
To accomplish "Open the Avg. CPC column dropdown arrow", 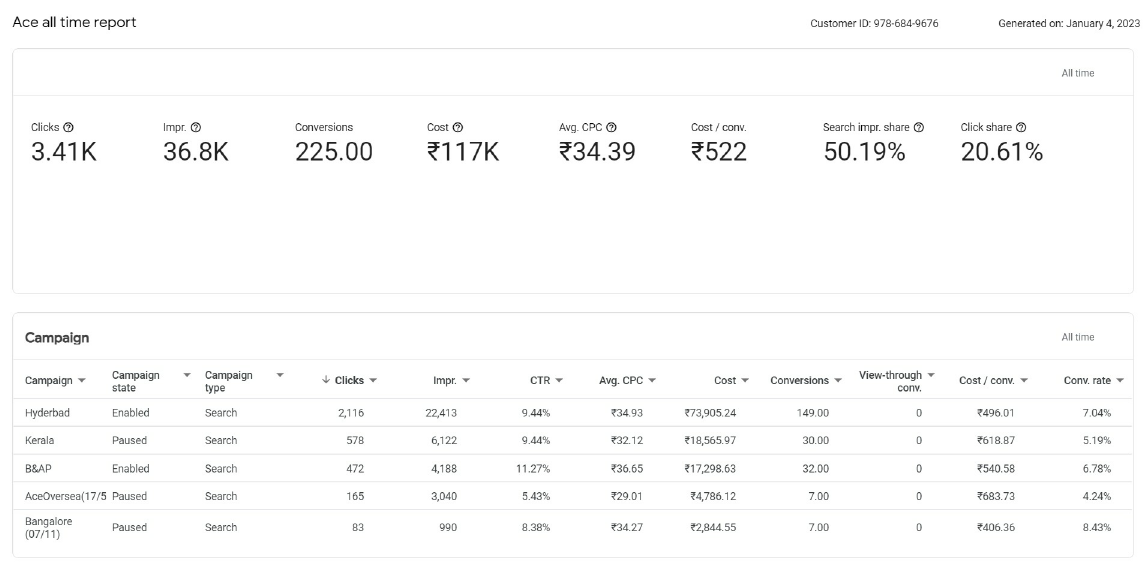I will pos(652,381).
